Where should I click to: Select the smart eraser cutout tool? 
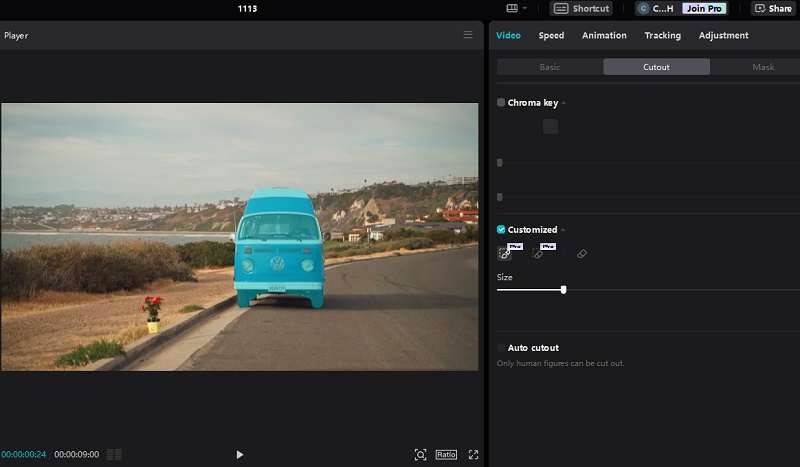click(538, 253)
